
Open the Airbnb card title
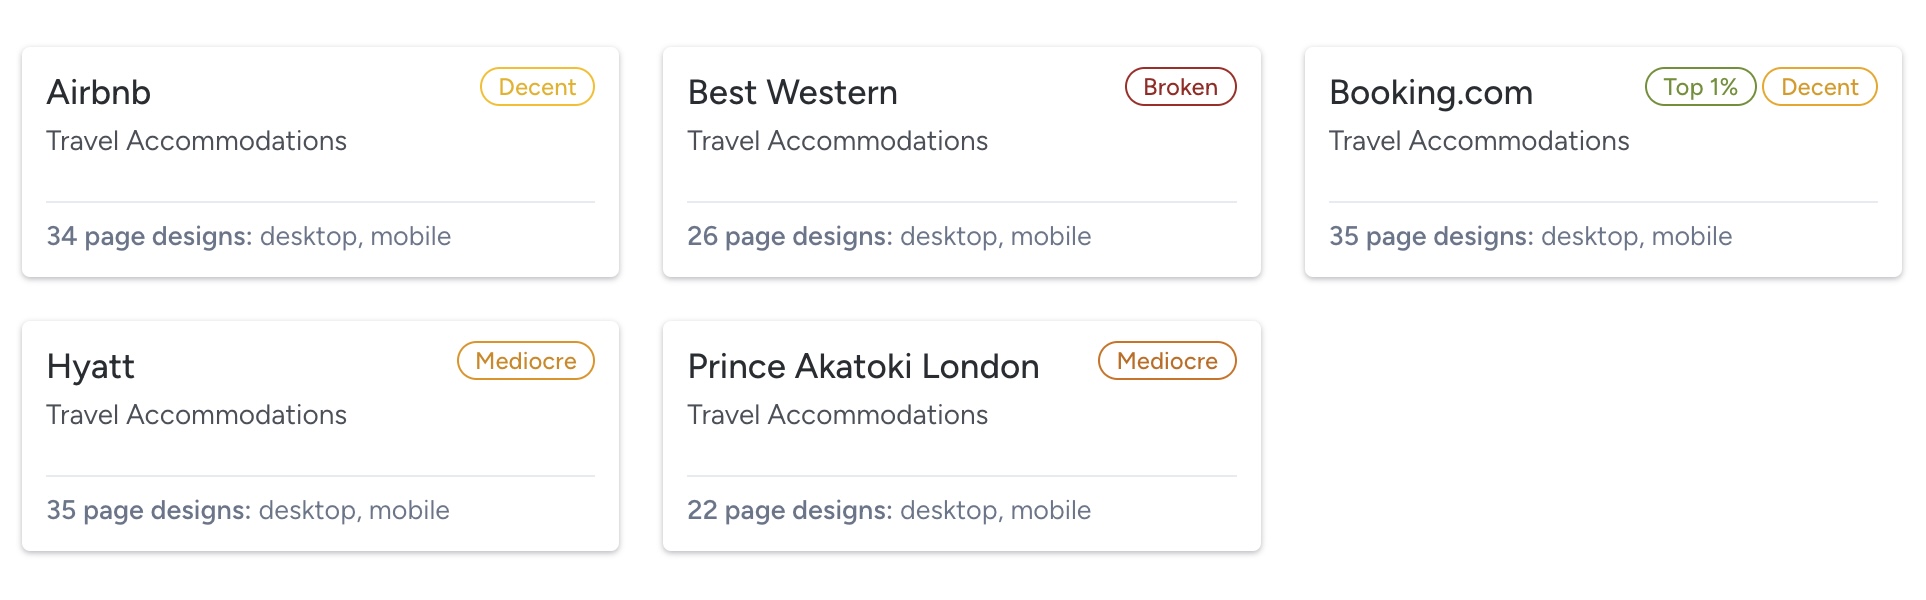click(x=99, y=92)
